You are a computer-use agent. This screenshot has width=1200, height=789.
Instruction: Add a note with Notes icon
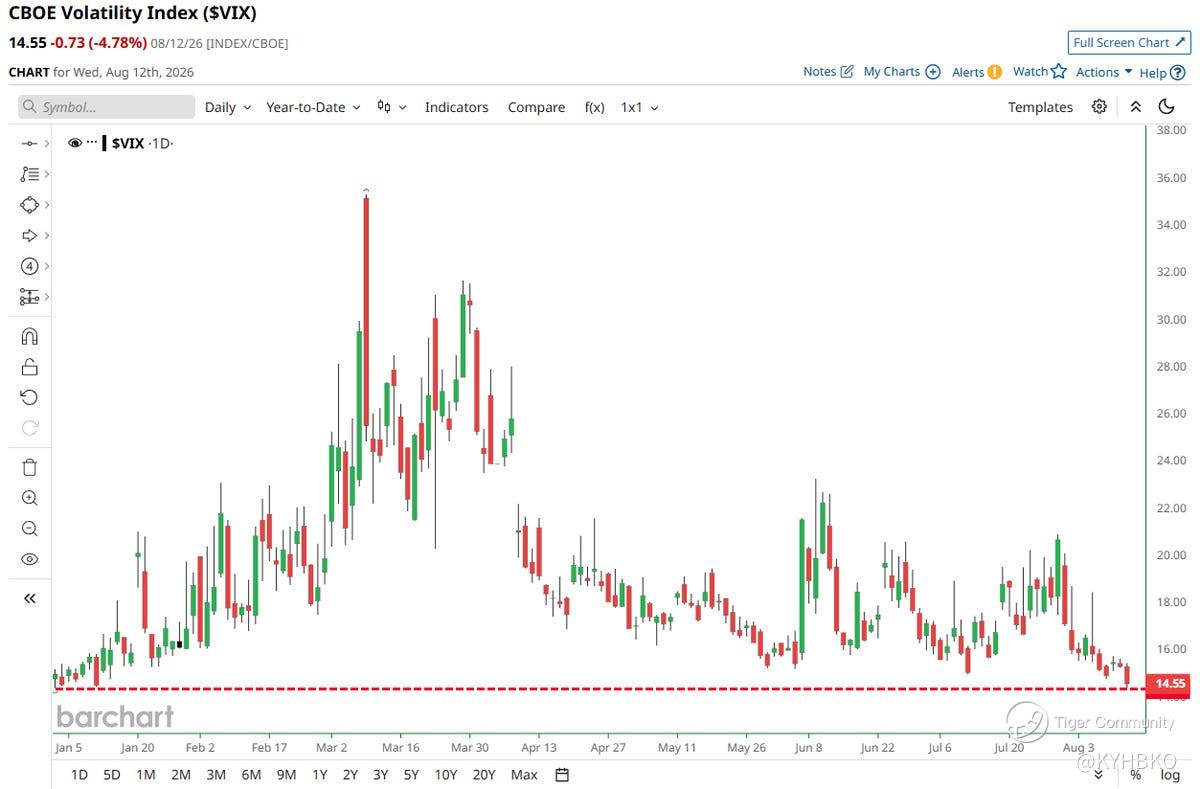point(847,72)
